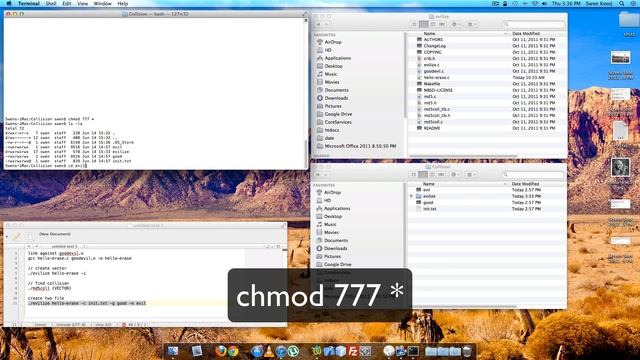The width and height of the screenshot is (640, 360).
Task: Switch evilize Finder to icon view
Action: pyautogui.click(x=414, y=24)
